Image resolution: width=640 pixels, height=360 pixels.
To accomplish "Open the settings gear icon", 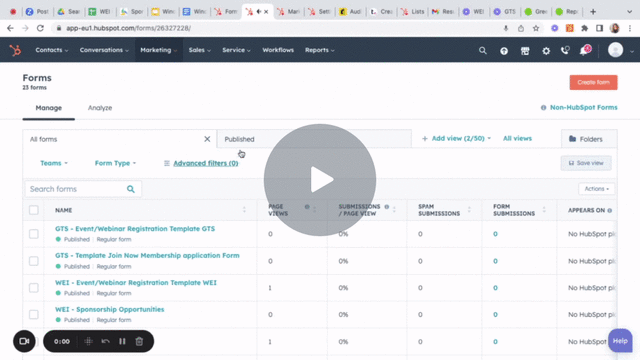I will (x=546, y=51).
